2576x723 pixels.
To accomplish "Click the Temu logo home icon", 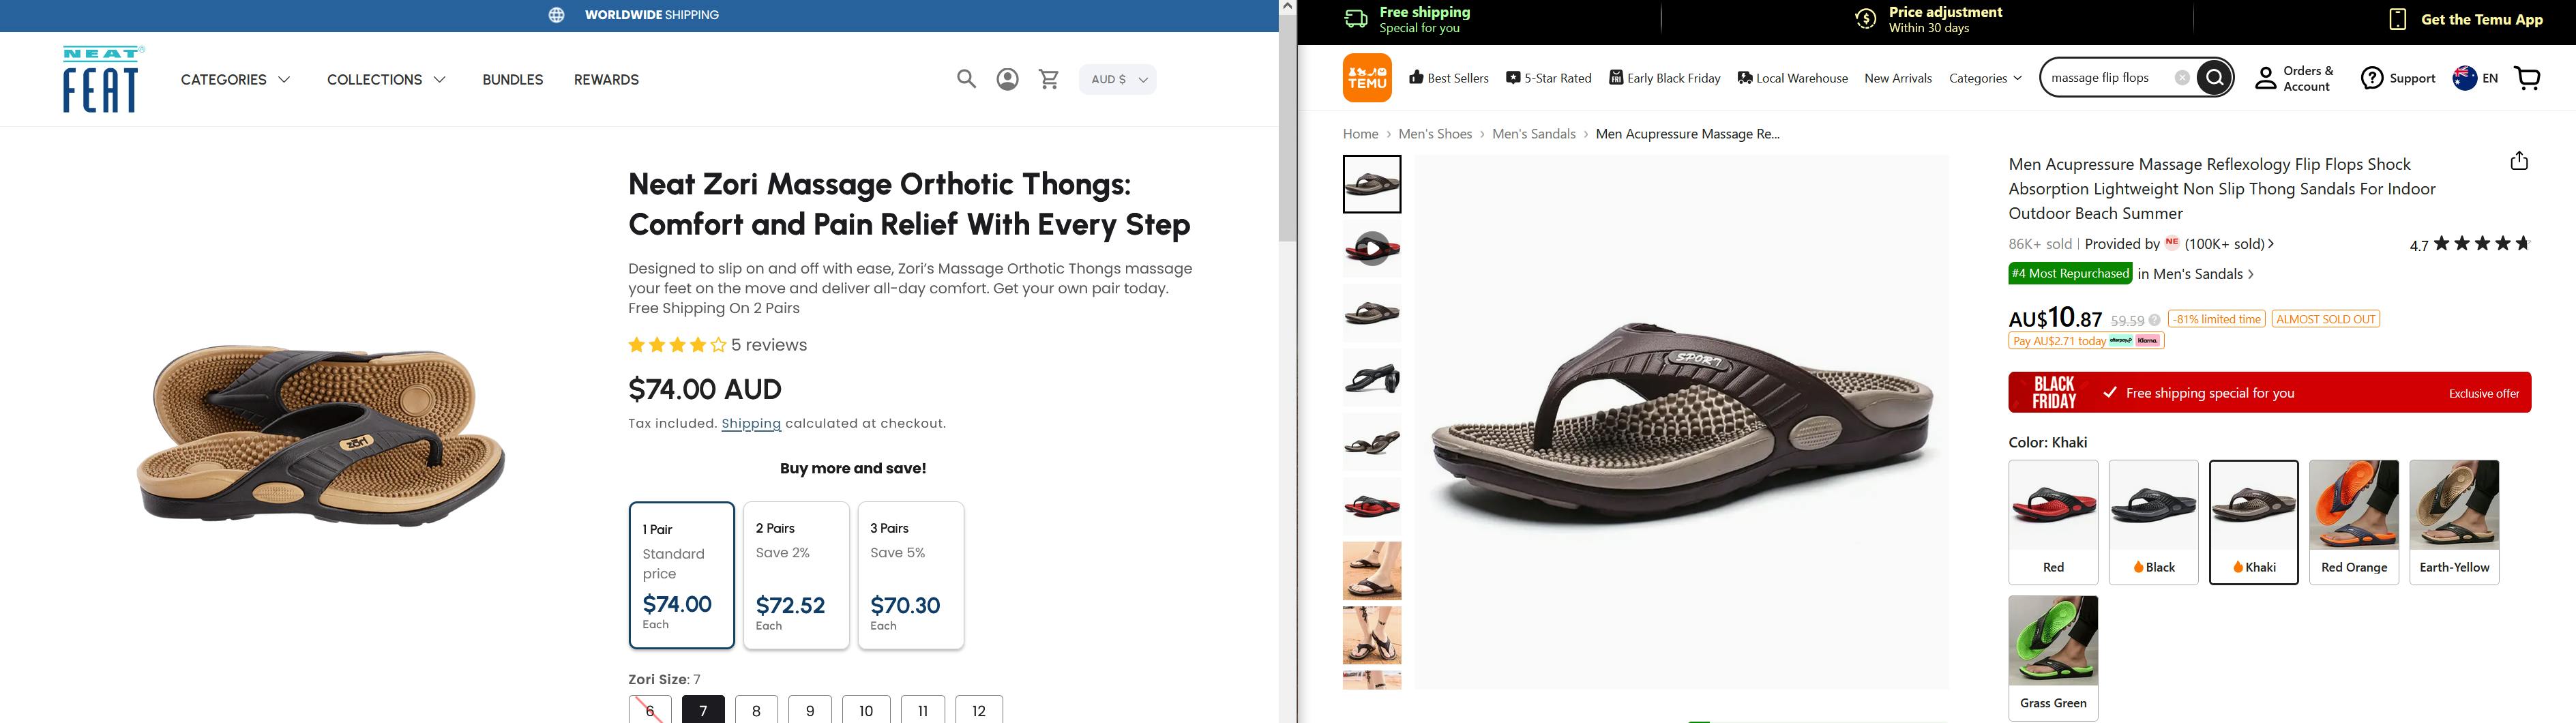I will [x=1366, y=78].
